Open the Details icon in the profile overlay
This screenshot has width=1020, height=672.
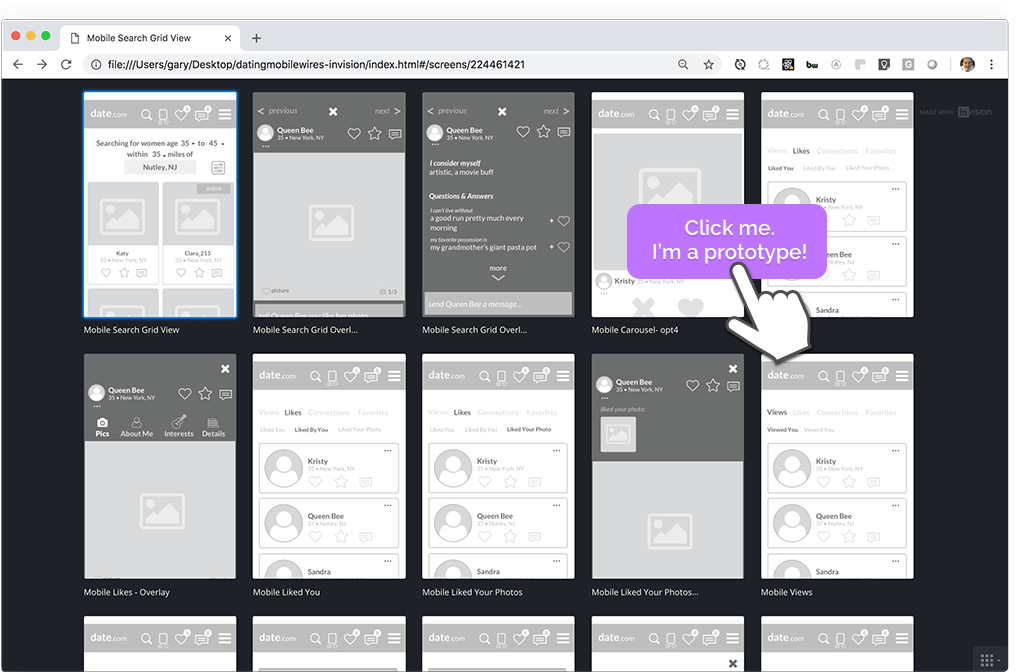(213, 423)
